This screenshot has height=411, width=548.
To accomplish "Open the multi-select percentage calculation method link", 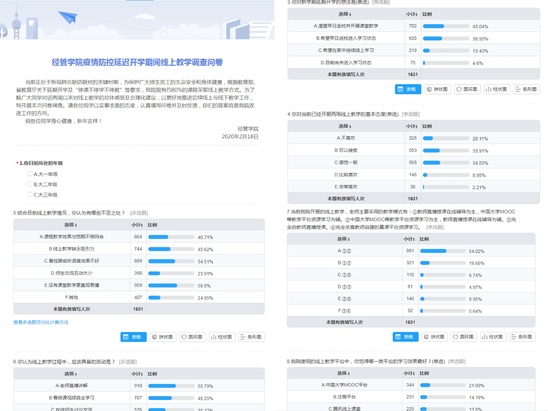I will pos(41,322).
